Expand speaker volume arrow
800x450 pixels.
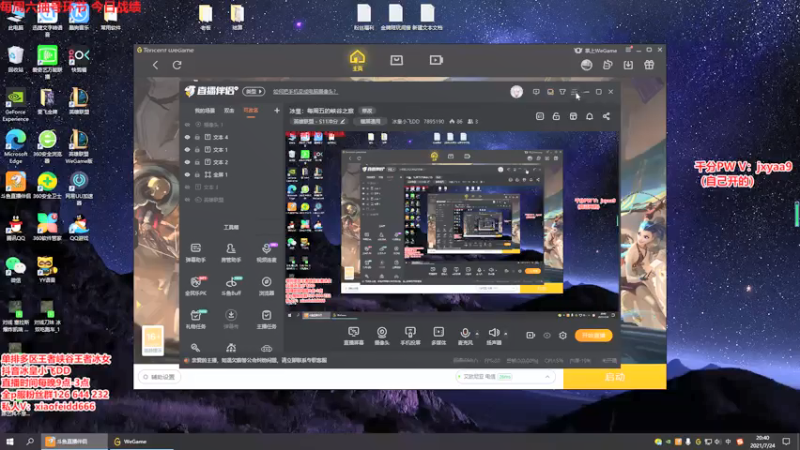coord(506,334)
